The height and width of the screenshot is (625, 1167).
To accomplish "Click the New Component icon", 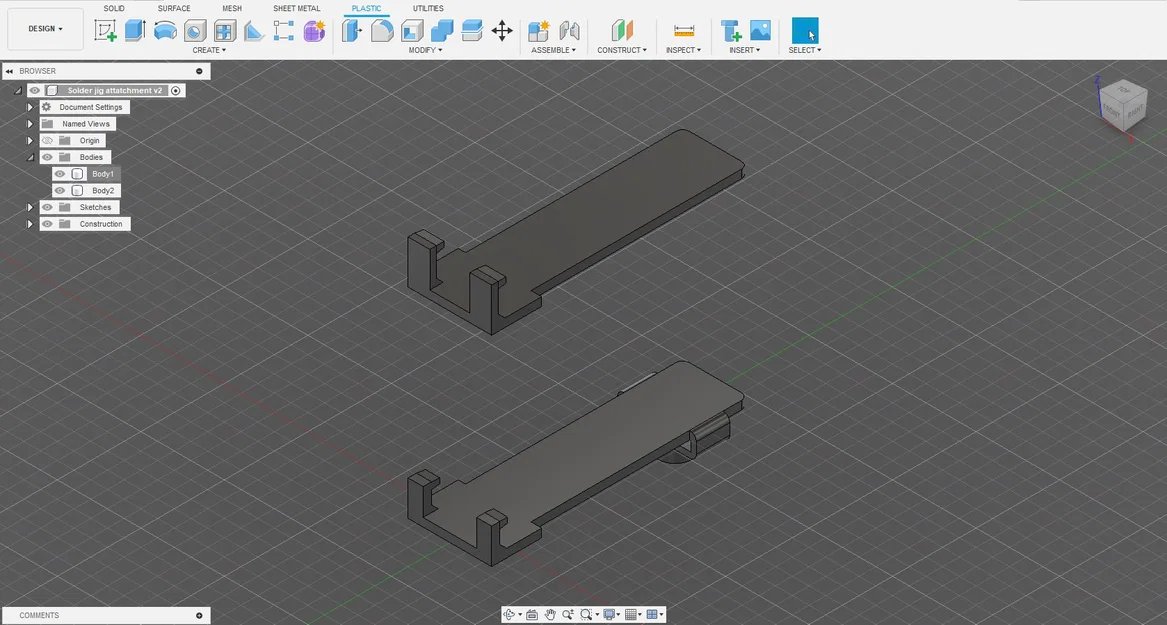I will tap(539, 31).
